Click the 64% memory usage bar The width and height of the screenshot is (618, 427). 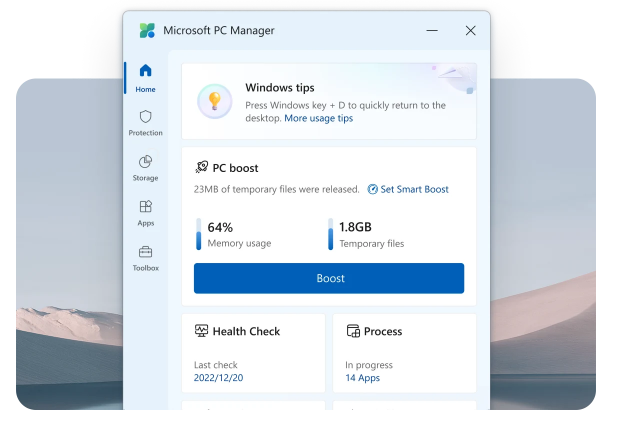point(198,234)
